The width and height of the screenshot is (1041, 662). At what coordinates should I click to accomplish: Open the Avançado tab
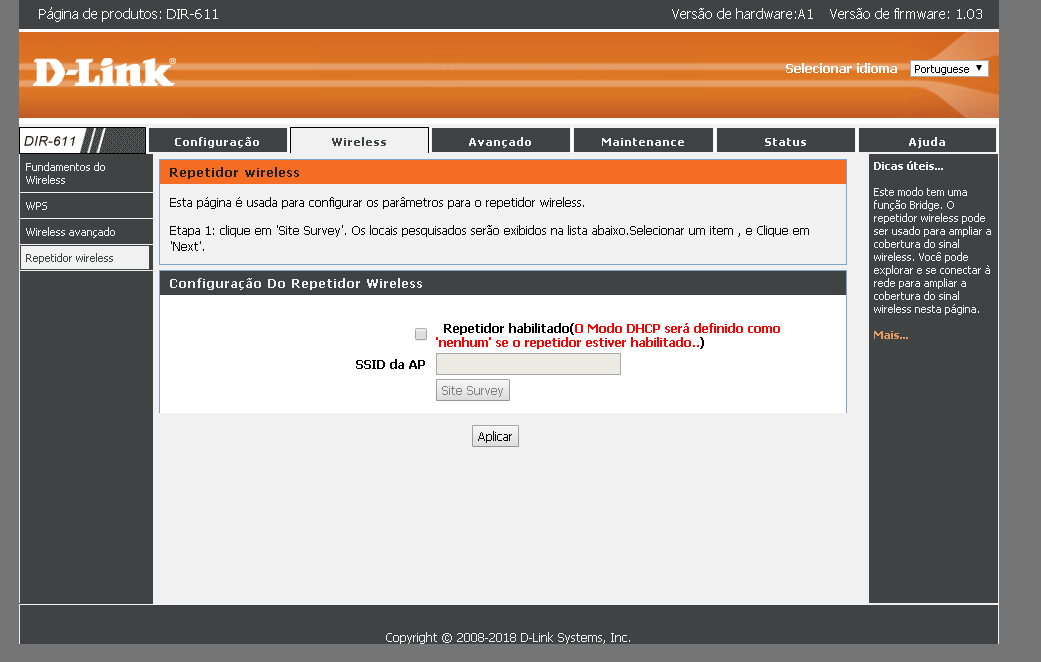pos(501,141)
